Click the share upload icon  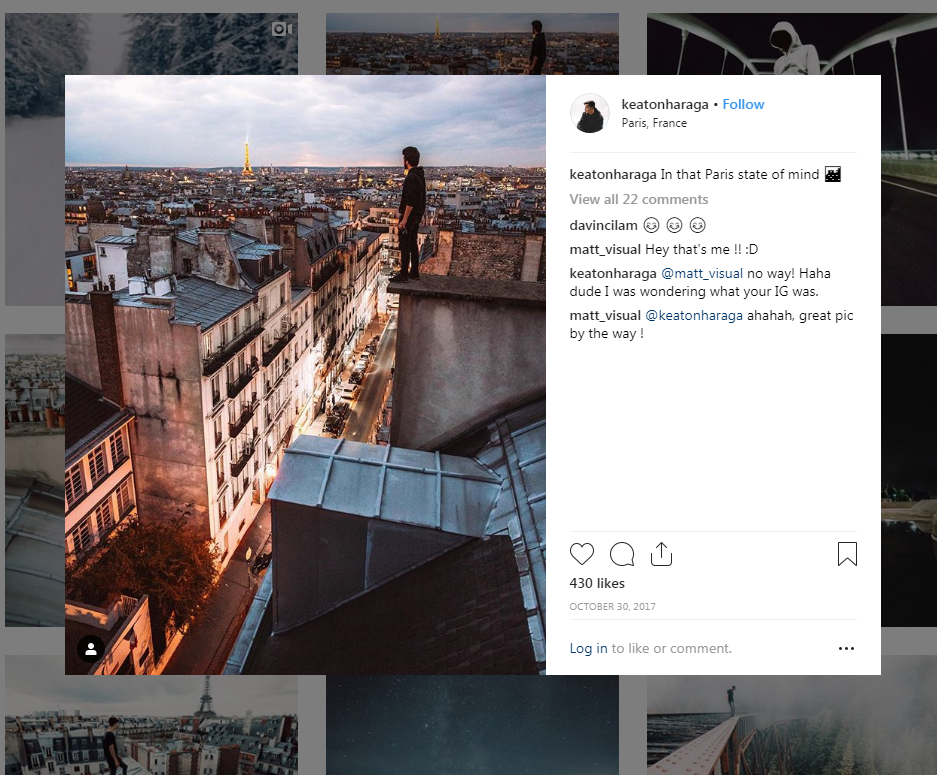pos(661,554)
